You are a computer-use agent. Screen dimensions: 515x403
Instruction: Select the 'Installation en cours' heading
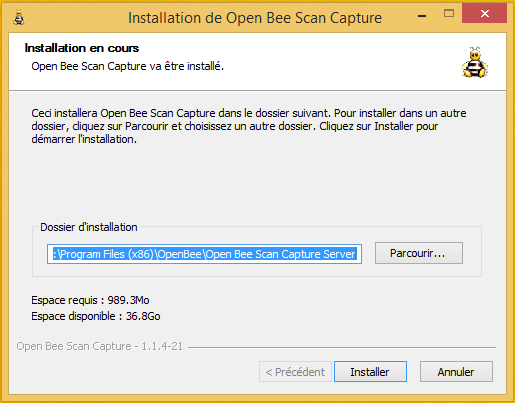(x=82, y=48)
